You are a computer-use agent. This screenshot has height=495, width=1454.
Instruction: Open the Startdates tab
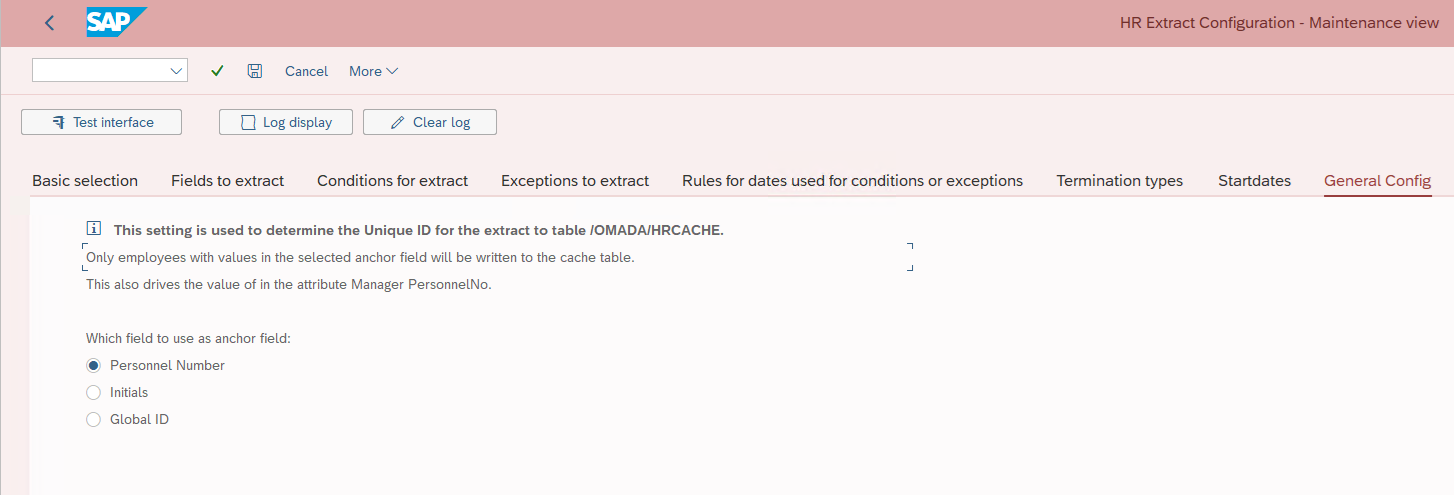pos(1254,181)
